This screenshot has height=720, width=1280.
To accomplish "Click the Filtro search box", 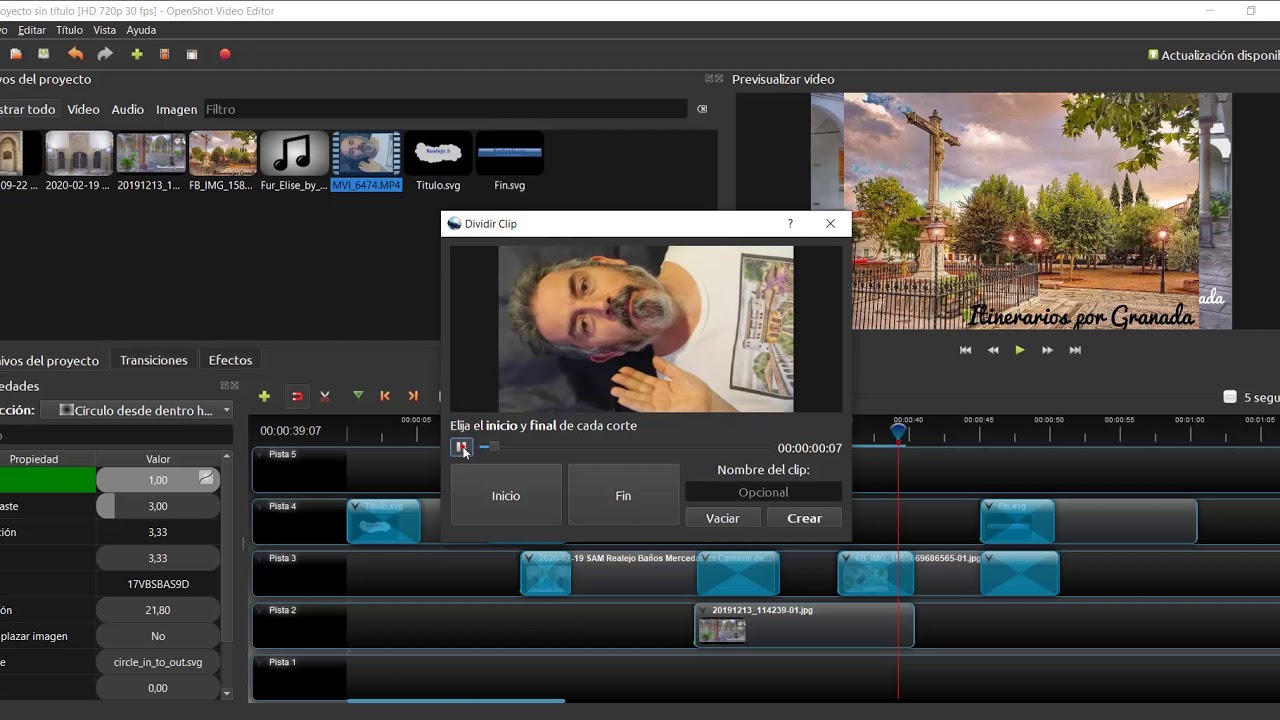I will click(x=445, y=109).
